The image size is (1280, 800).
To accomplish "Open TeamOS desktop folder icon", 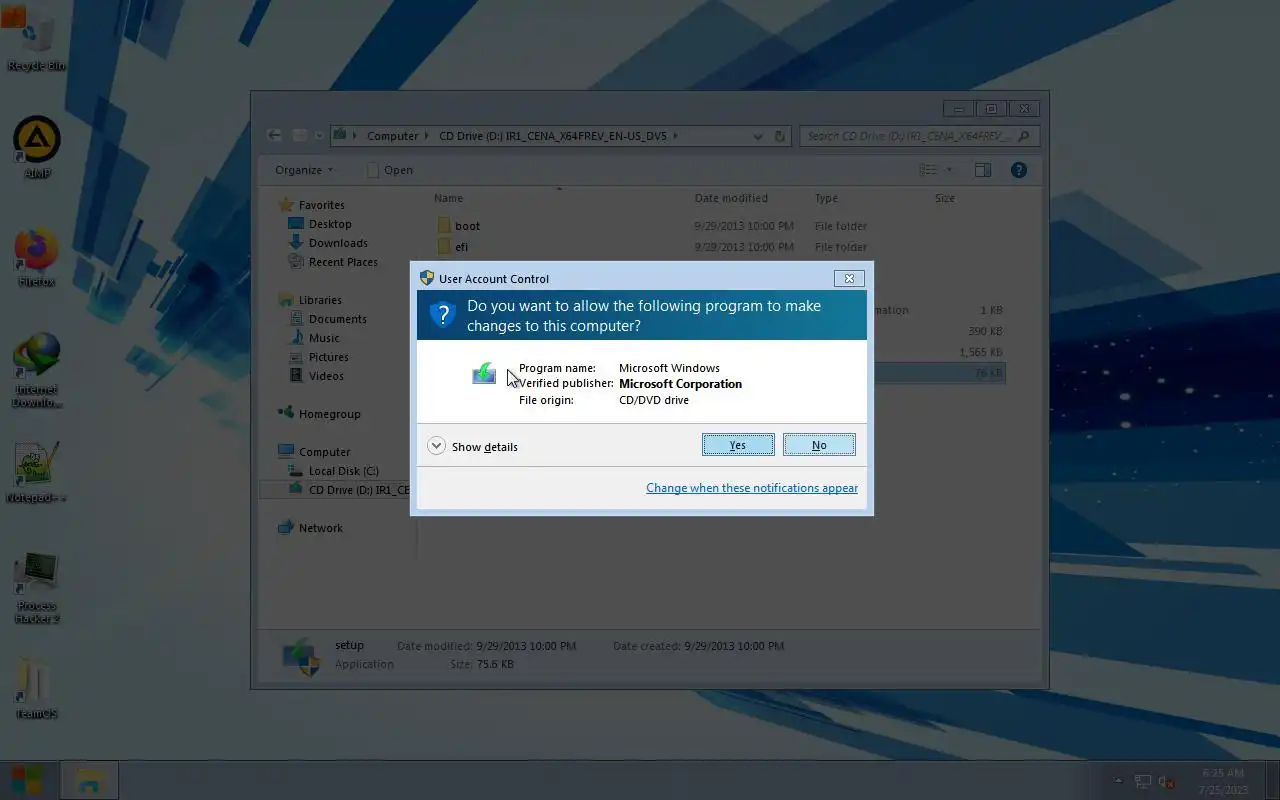I will point(37,688).
